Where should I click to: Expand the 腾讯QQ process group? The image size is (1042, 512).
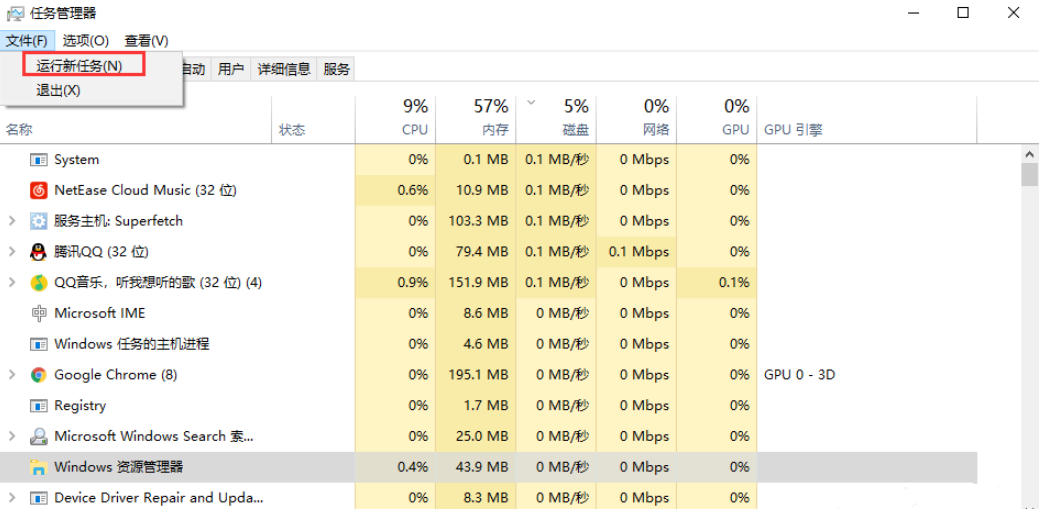(12, 252)
